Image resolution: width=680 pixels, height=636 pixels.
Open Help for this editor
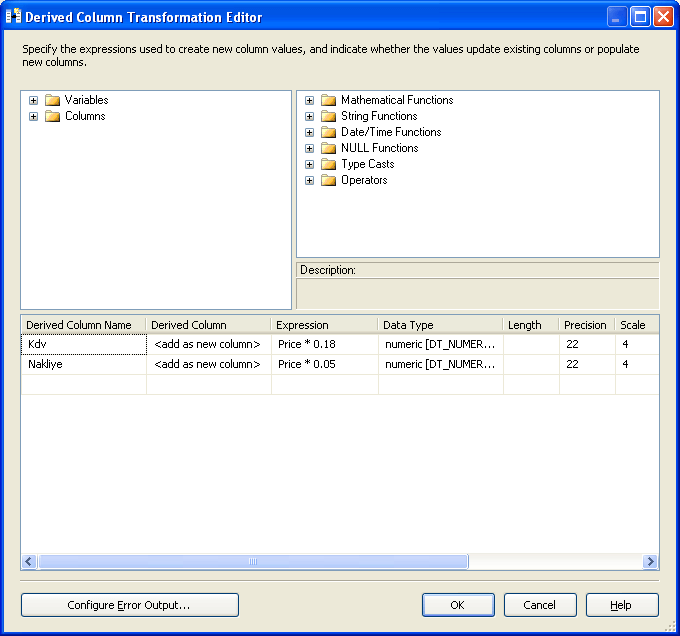[x=622, y=605]
